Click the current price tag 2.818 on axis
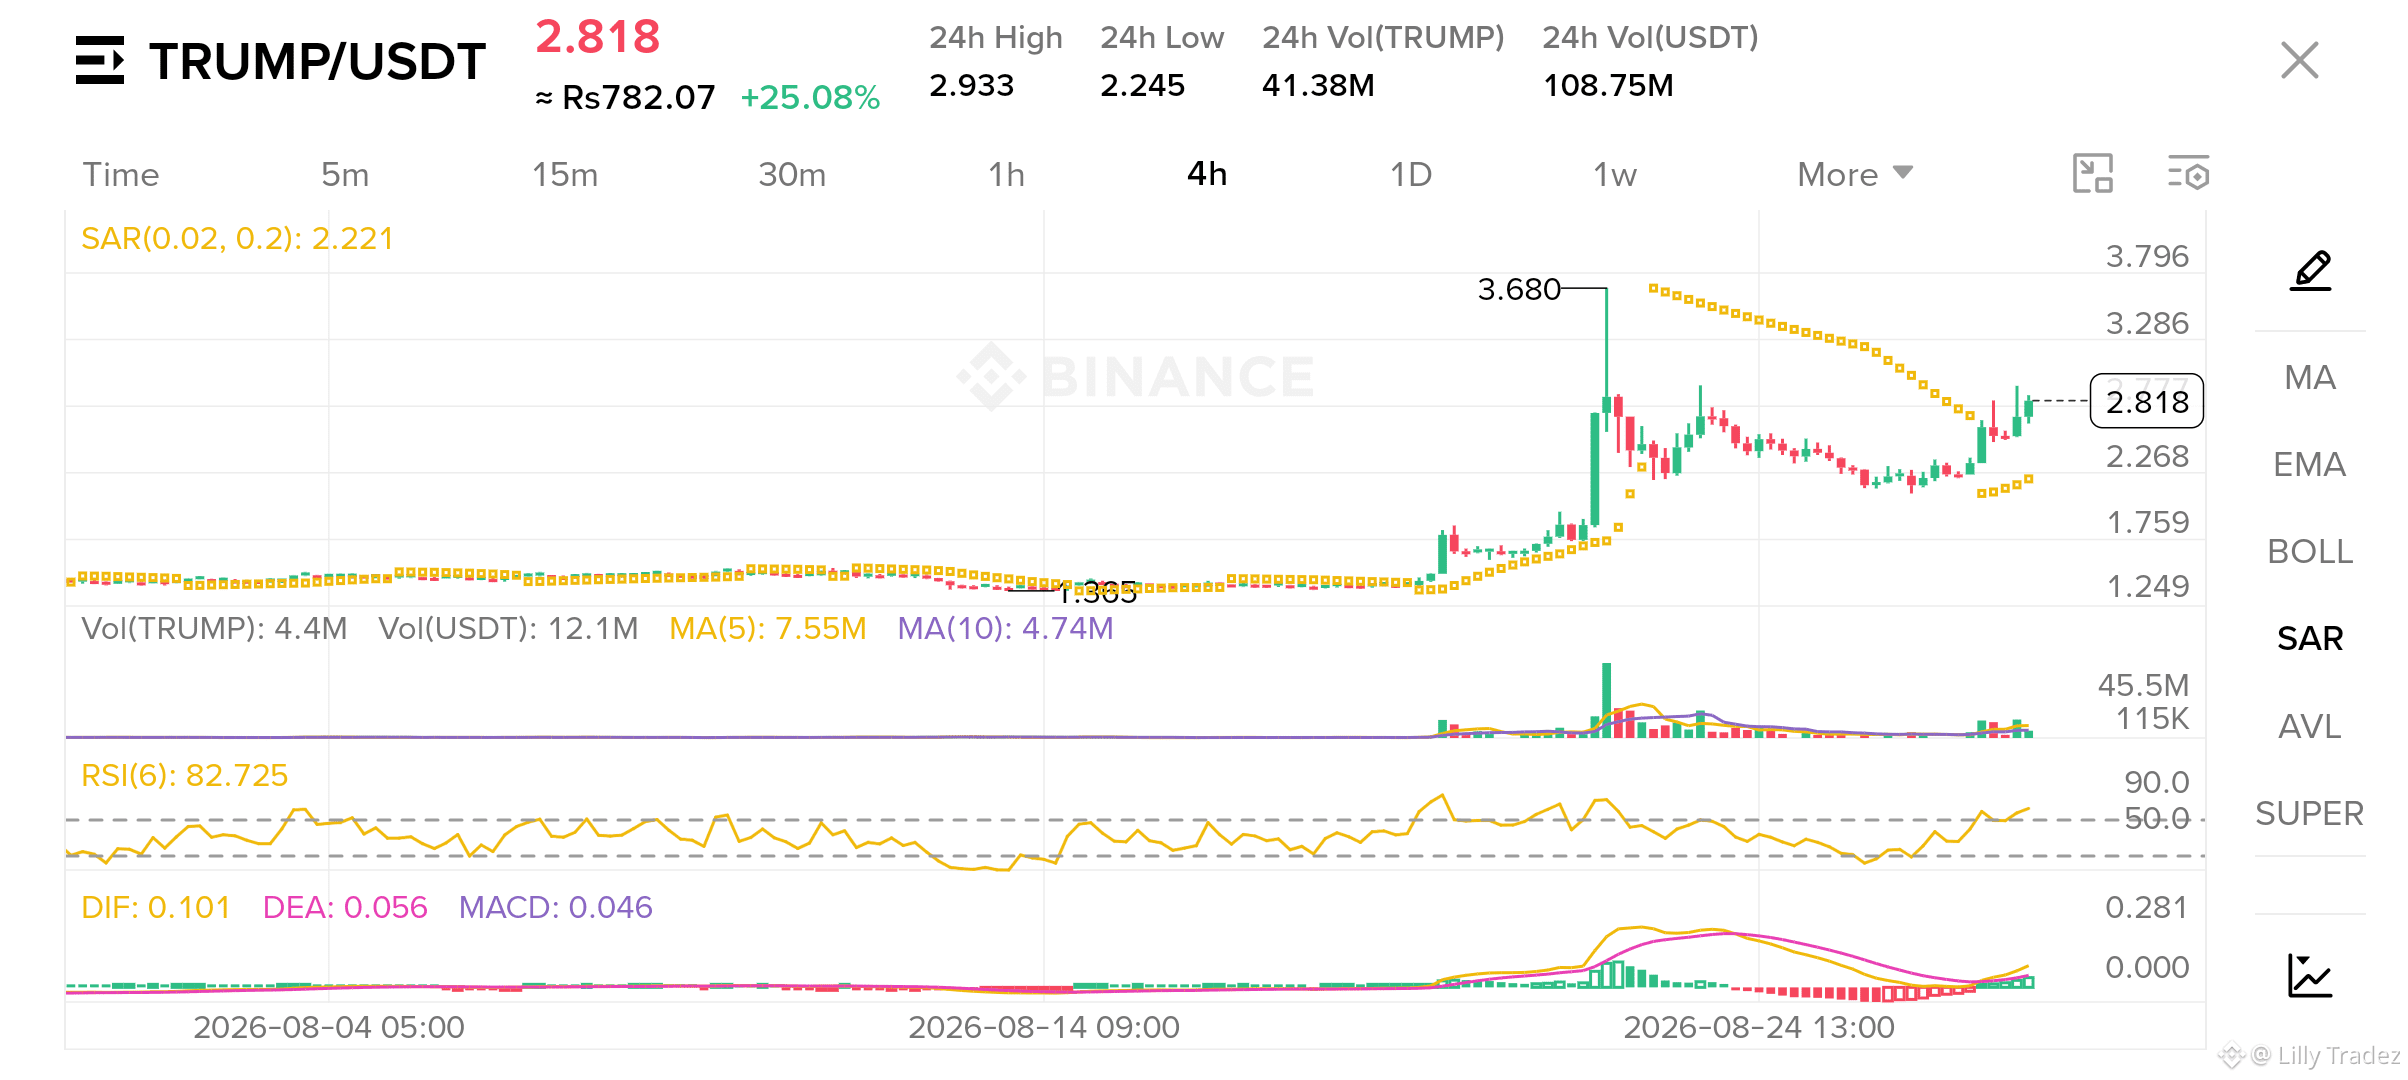2408x1080 pixels. (x=2147, y=401)
